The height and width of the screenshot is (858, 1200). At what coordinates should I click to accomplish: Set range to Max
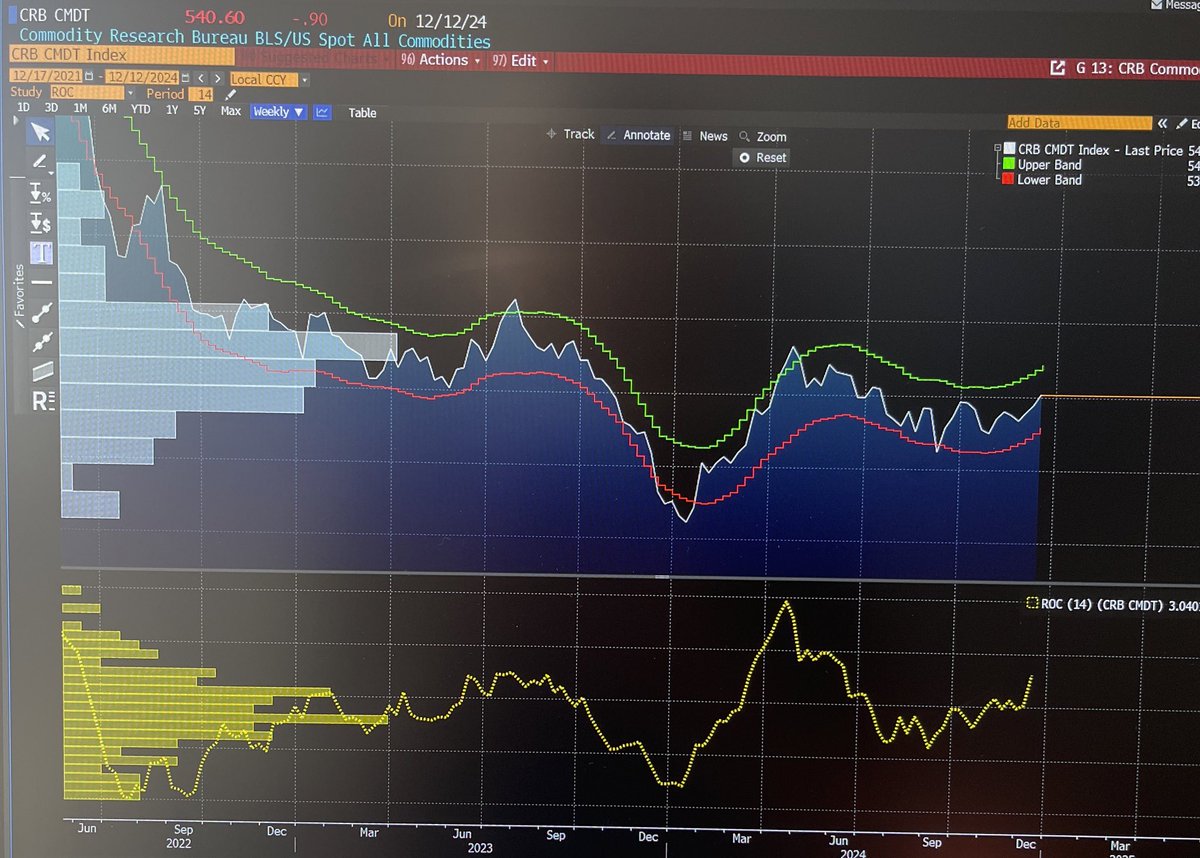(x=231, y=111)
